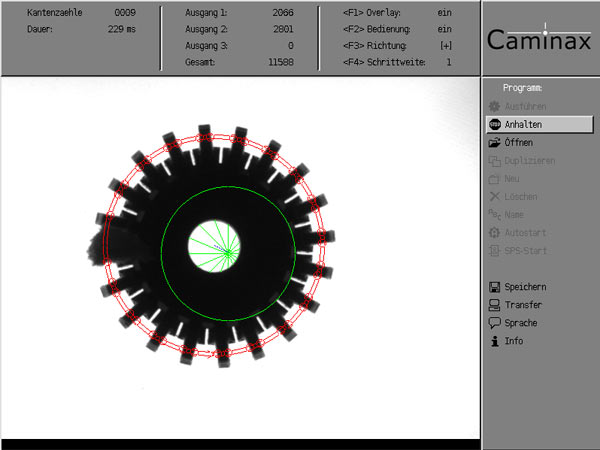
Task: Click the Info icon
Action: 494,341
